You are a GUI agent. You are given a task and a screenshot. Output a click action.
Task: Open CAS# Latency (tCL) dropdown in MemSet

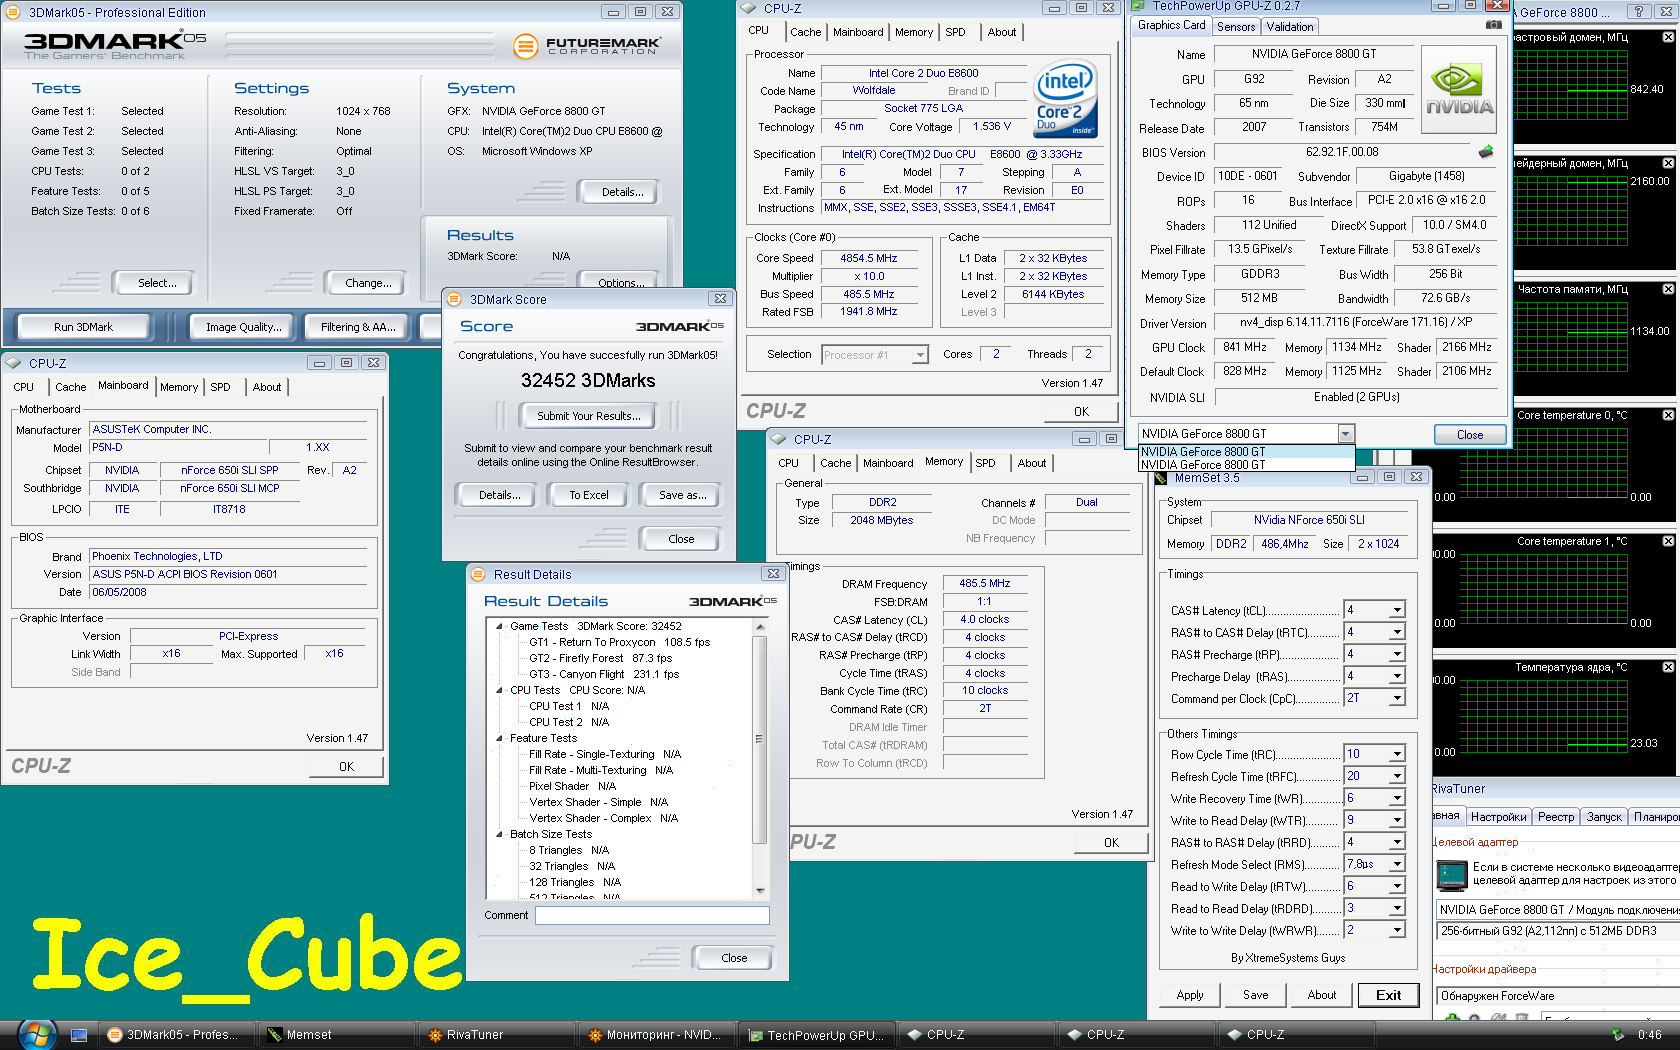(x=1397, y=610)
